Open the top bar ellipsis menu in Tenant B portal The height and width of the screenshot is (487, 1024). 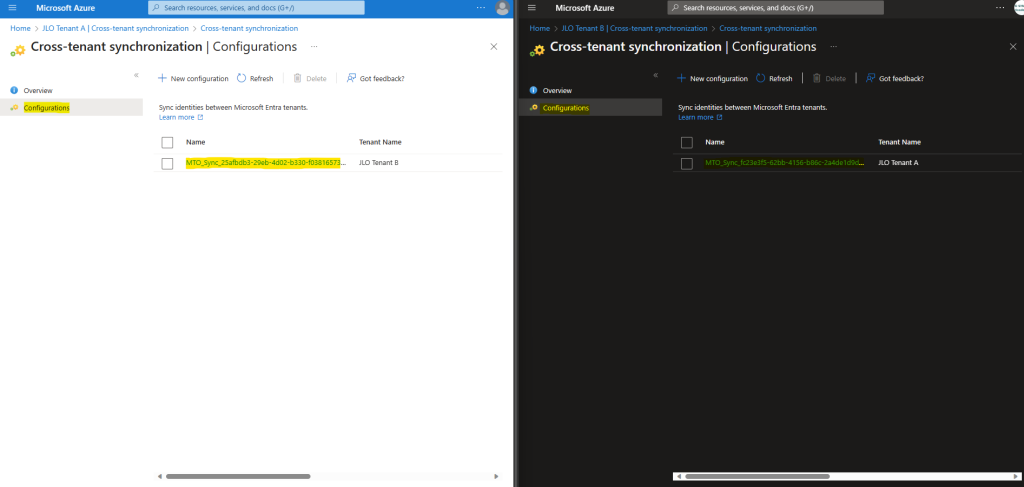pyautogui.click(x=1000, y=7)
